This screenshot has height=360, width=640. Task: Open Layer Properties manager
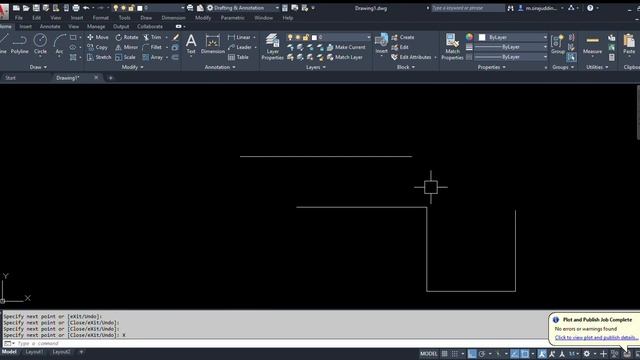point(272,47)
